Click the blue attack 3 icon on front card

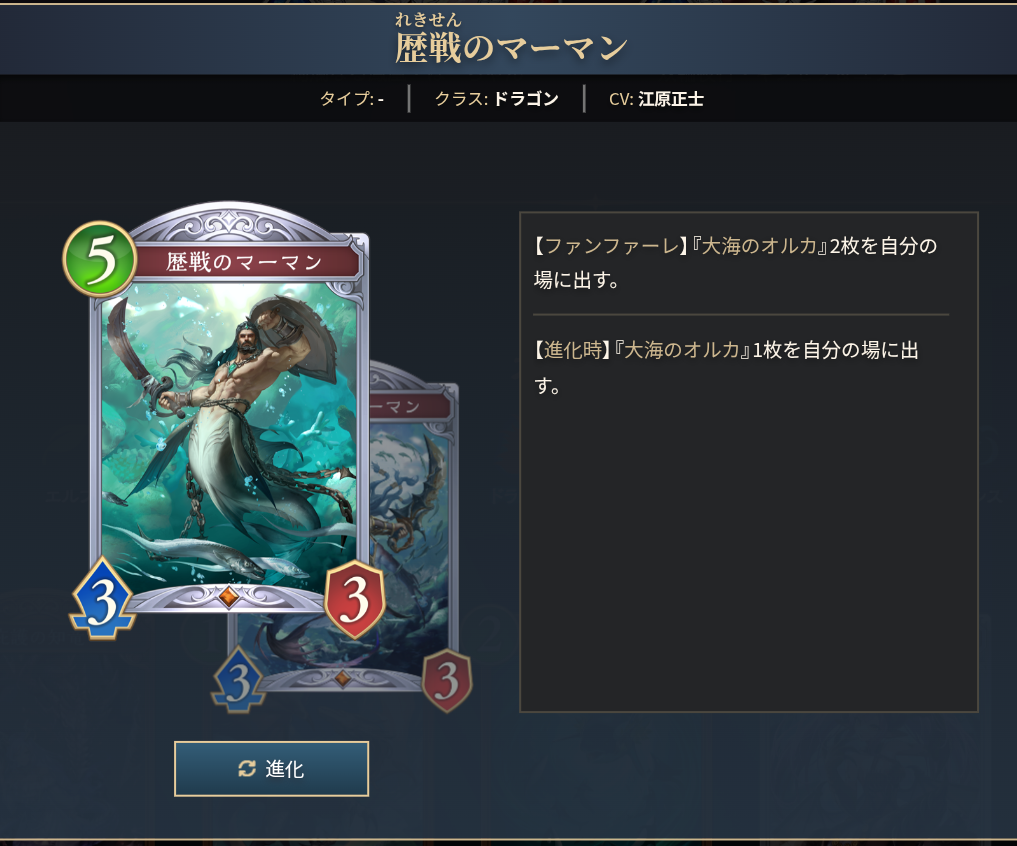(102, 598)
